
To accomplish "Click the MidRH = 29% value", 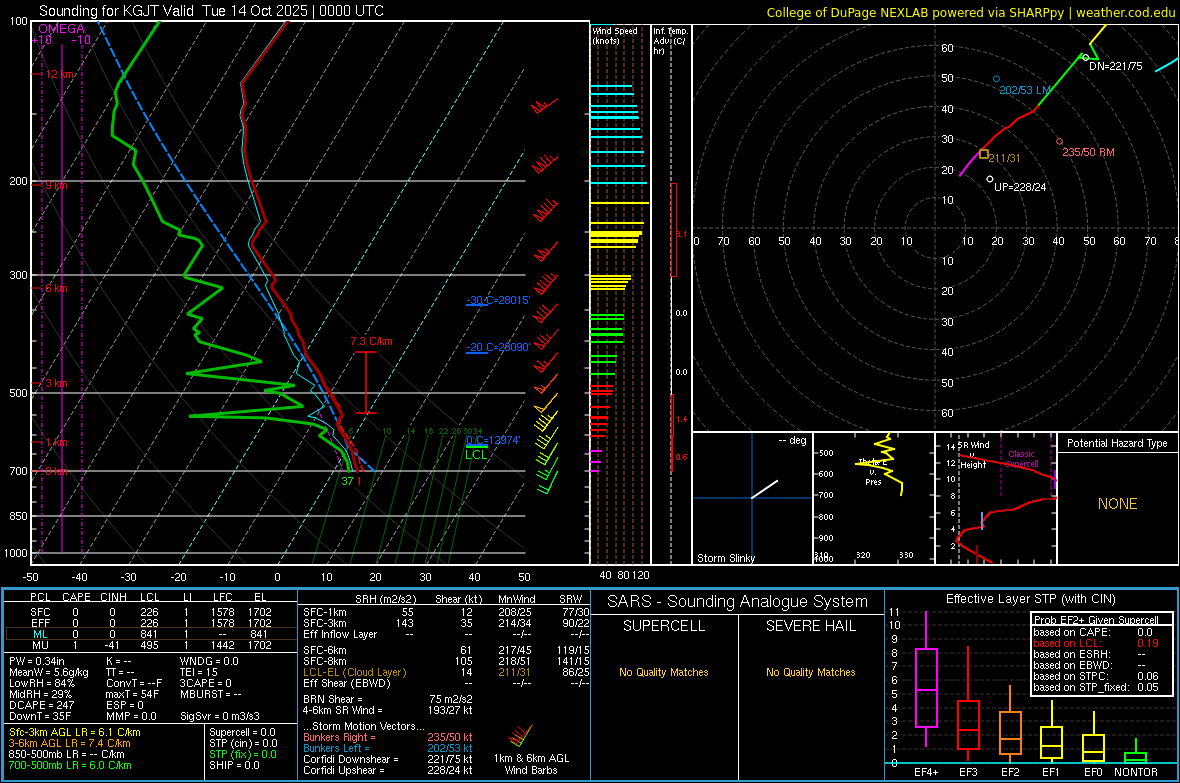I will point(40,694).
